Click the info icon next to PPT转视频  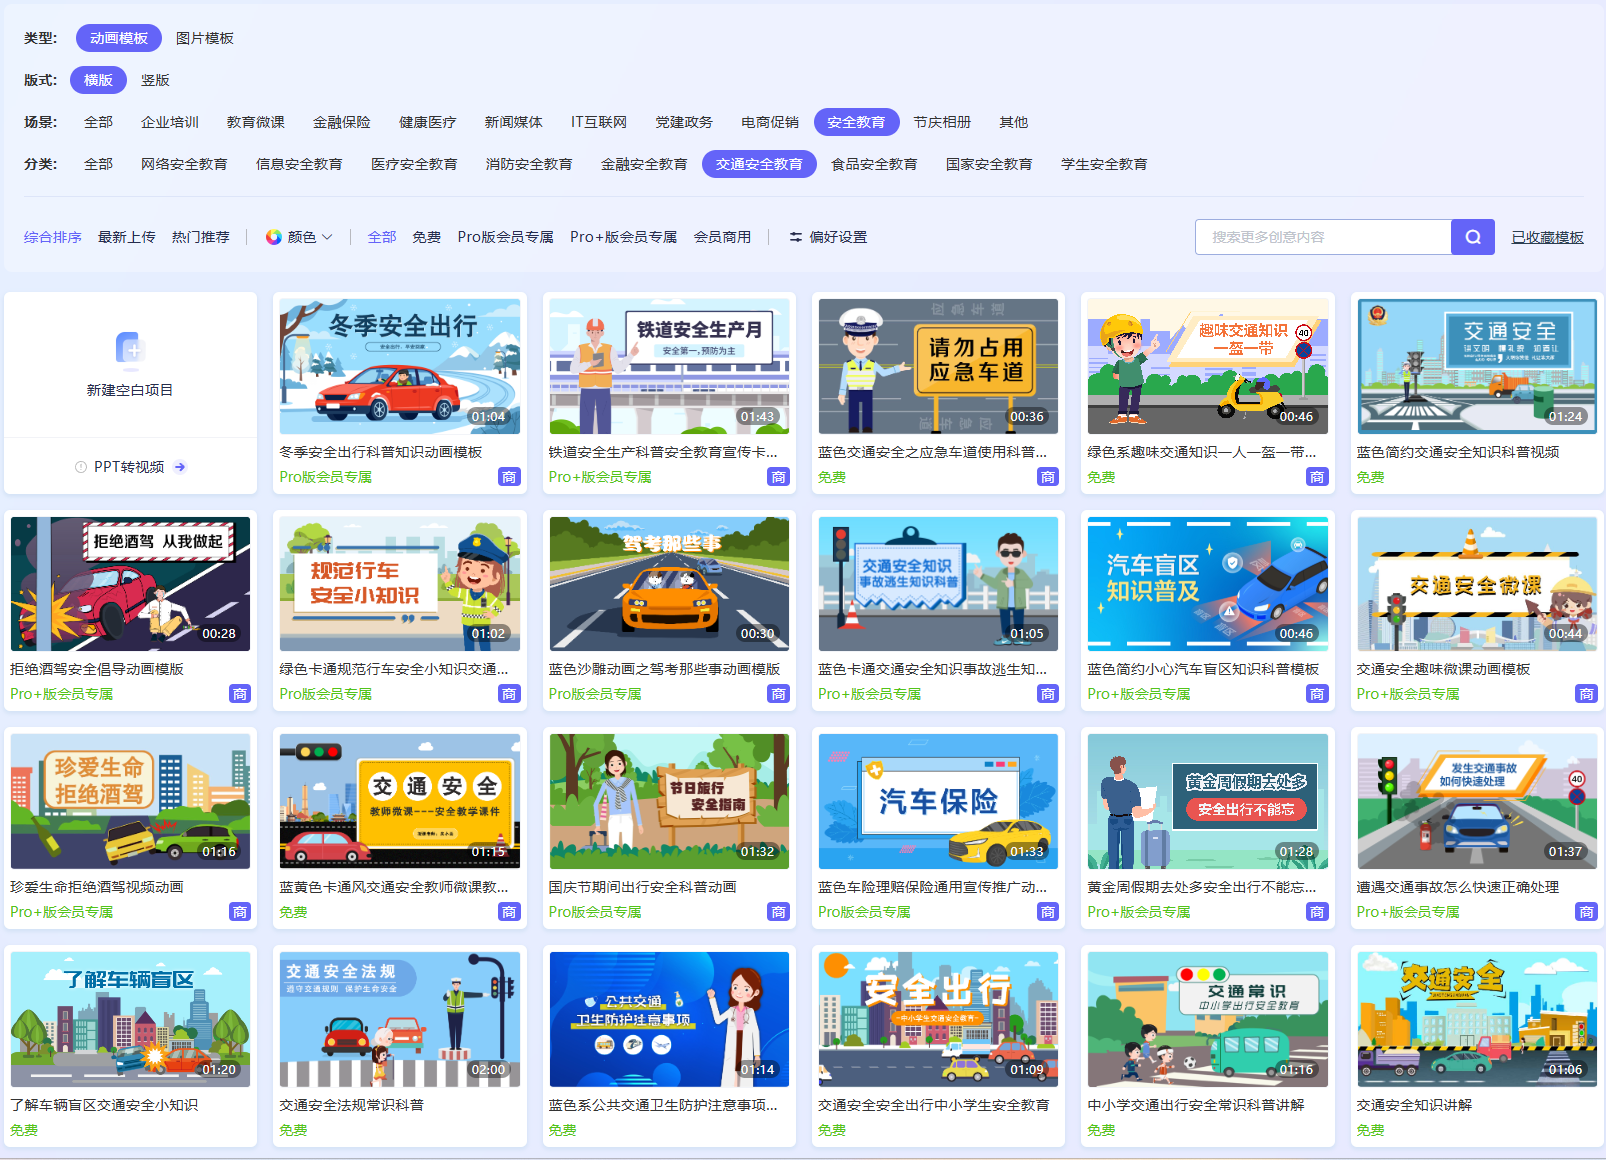pyautogui.click(x=81, y=466)
